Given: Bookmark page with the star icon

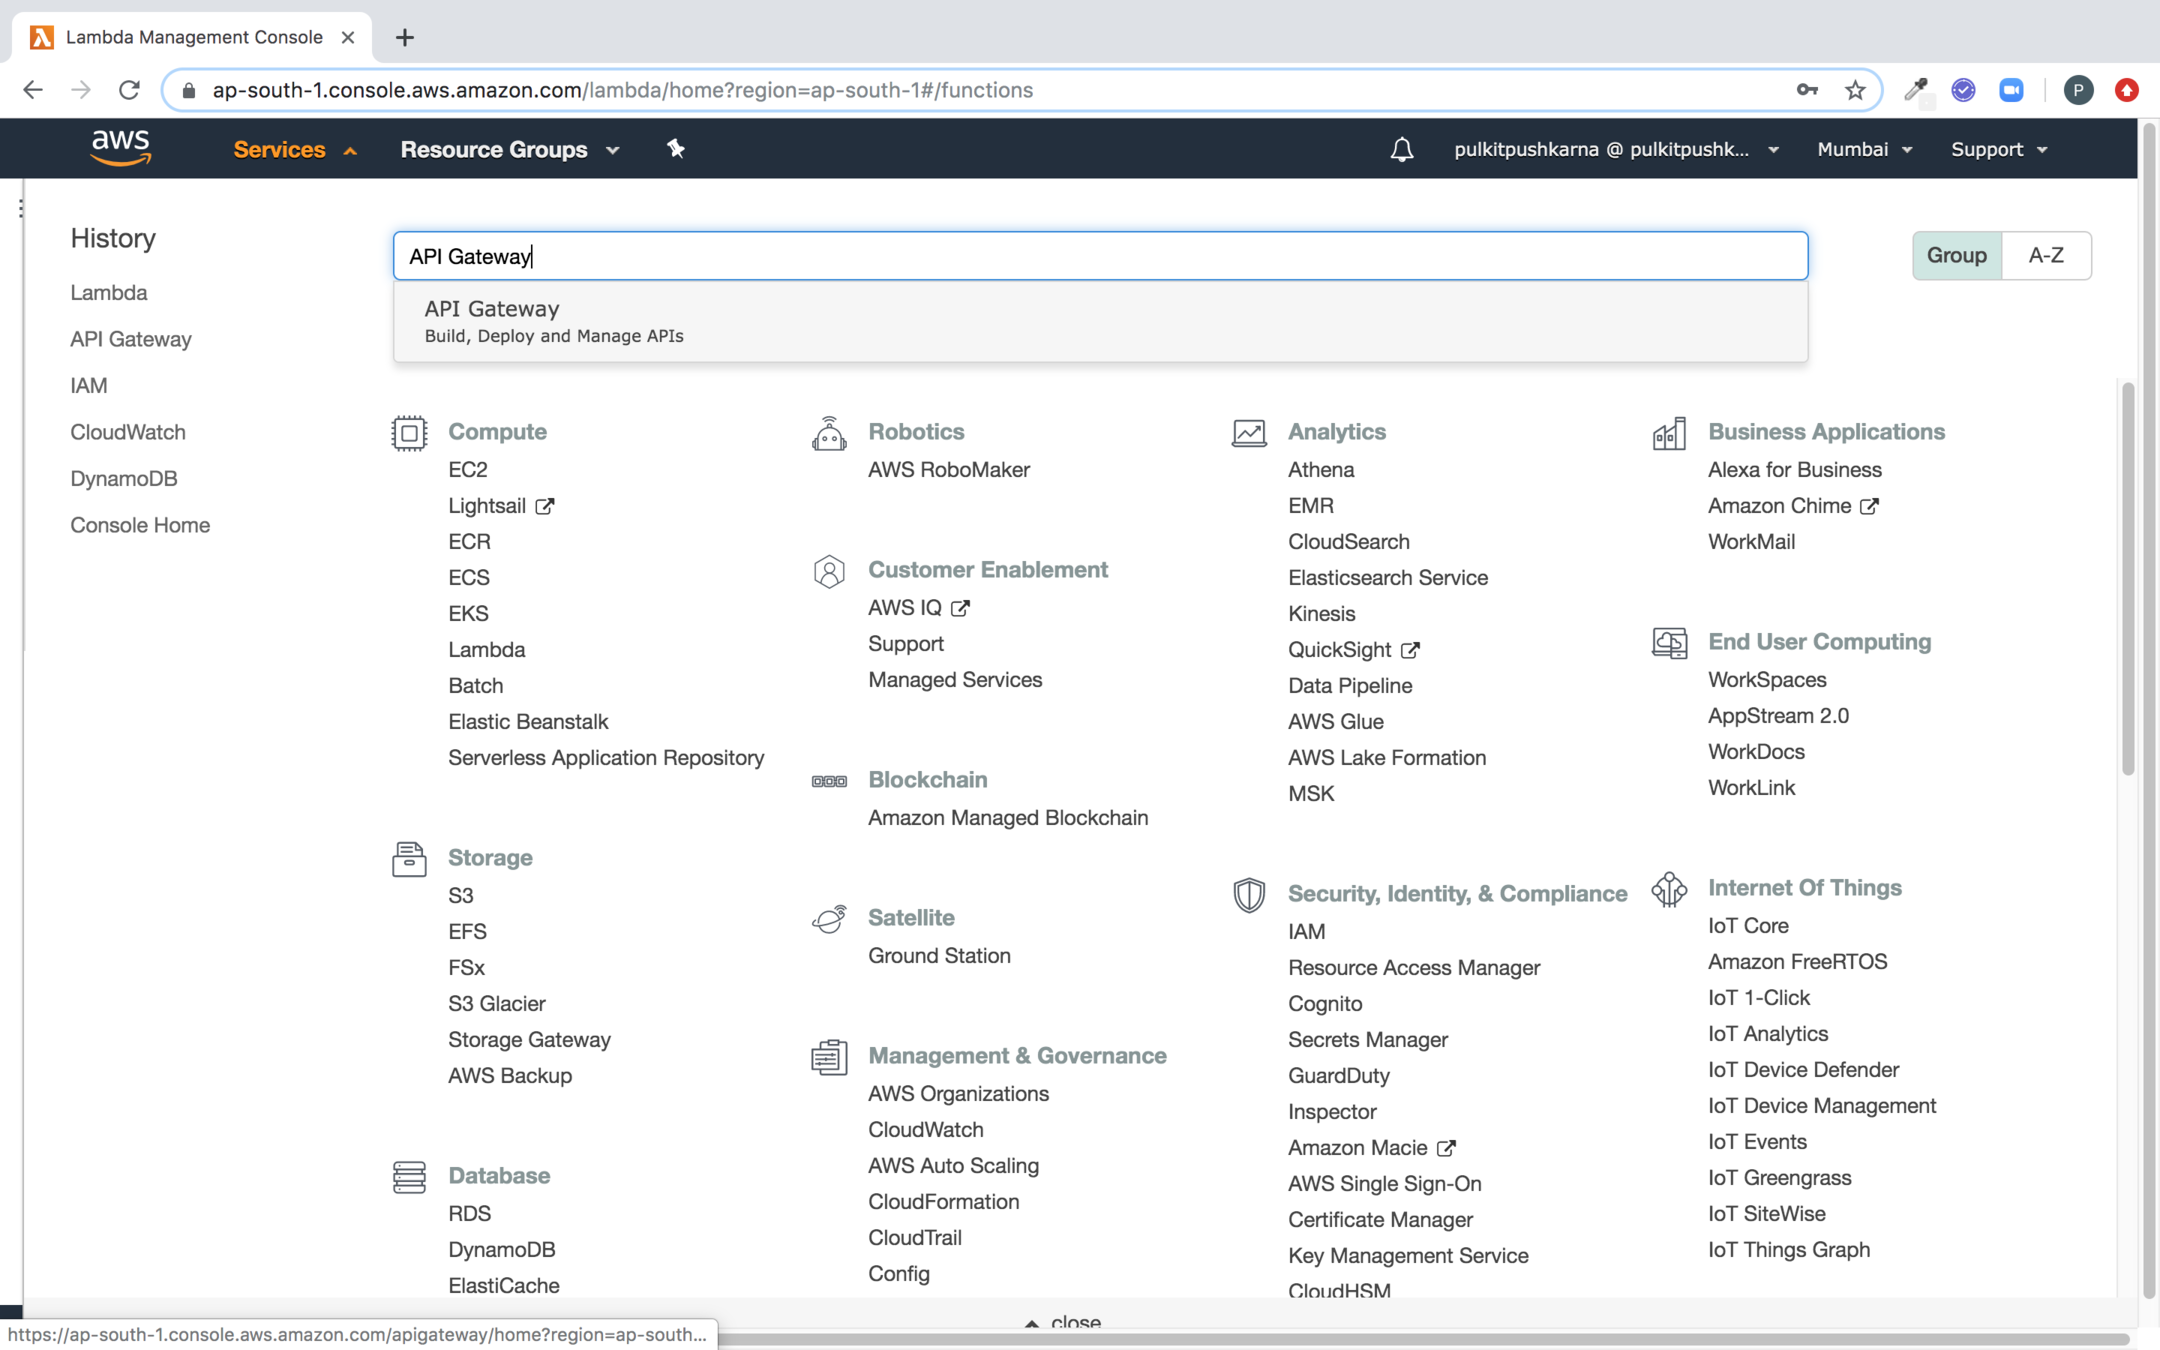Looking at the screenshot, I should point(1855,90).
